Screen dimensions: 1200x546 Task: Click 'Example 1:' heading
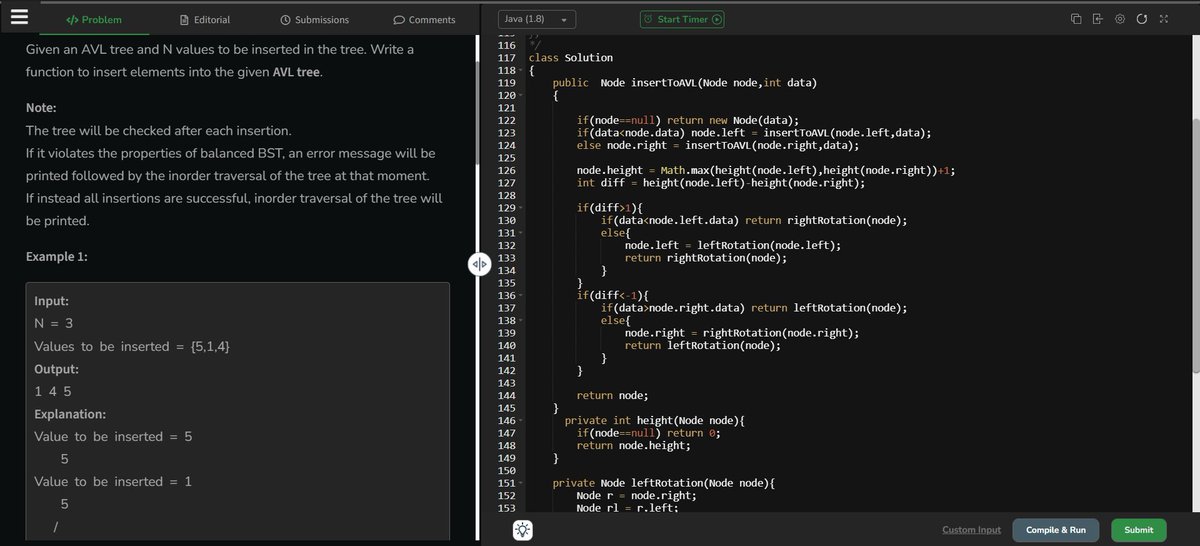(x=56, y=257)
